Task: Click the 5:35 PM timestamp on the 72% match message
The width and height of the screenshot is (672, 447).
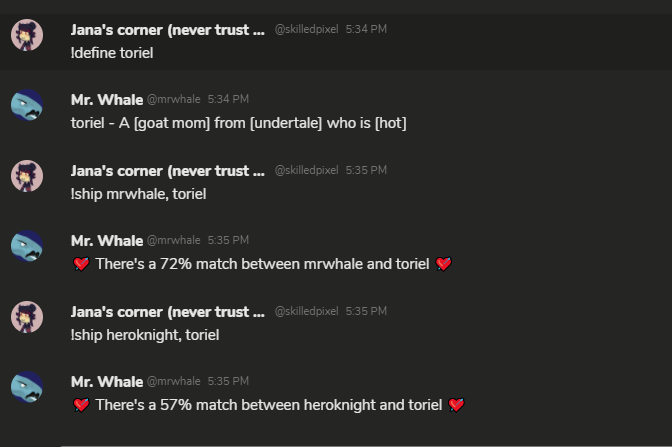Action: (228, 240)
